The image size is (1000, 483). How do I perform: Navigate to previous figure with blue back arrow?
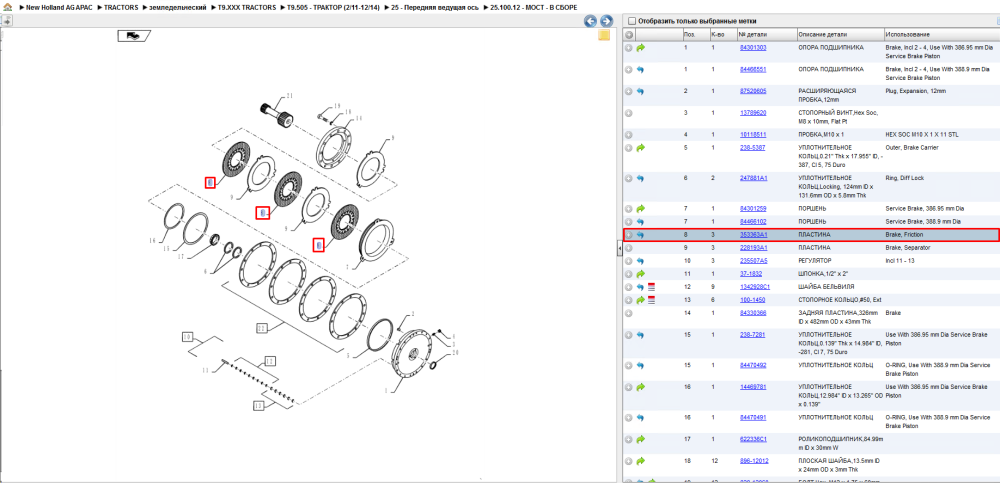(591, 21)
